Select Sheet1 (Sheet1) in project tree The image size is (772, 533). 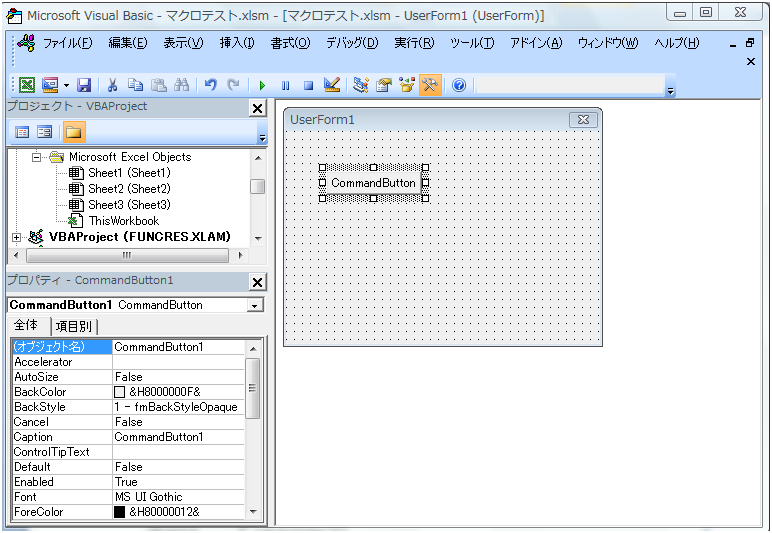click(129, 173)
